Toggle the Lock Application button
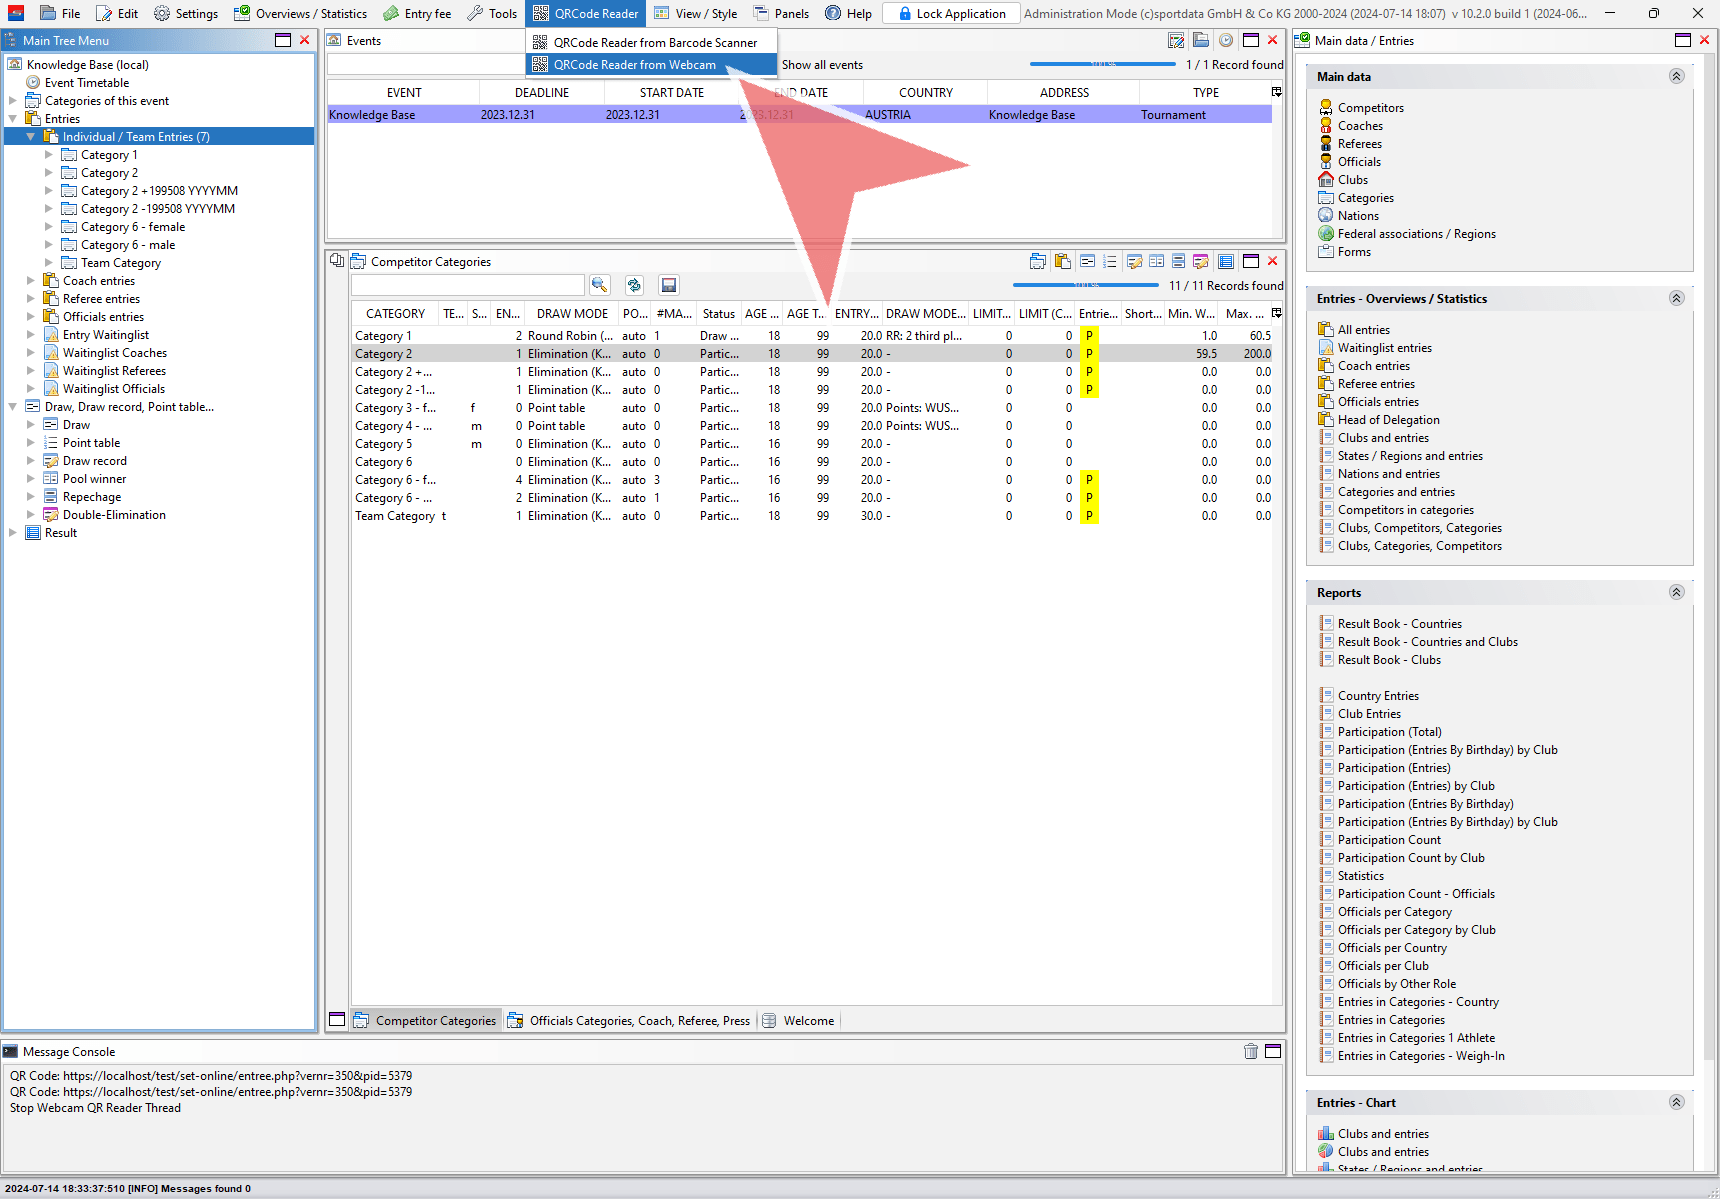 [951, 13]
